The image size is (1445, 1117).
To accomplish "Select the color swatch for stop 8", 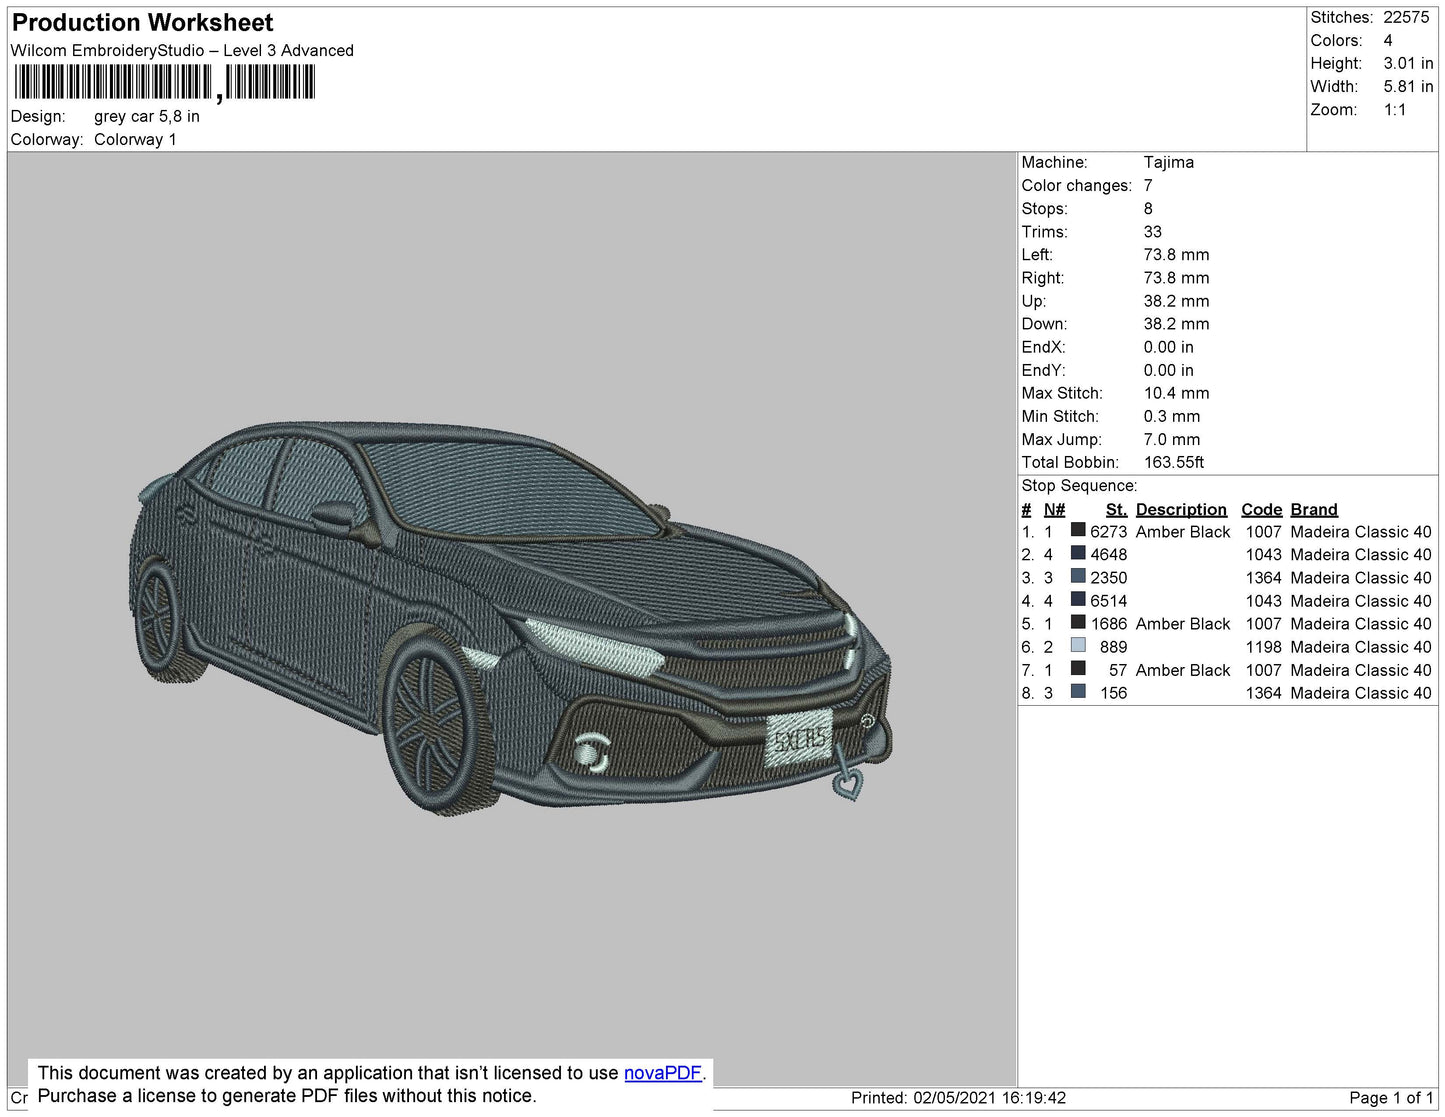I will click(1078, 691).
